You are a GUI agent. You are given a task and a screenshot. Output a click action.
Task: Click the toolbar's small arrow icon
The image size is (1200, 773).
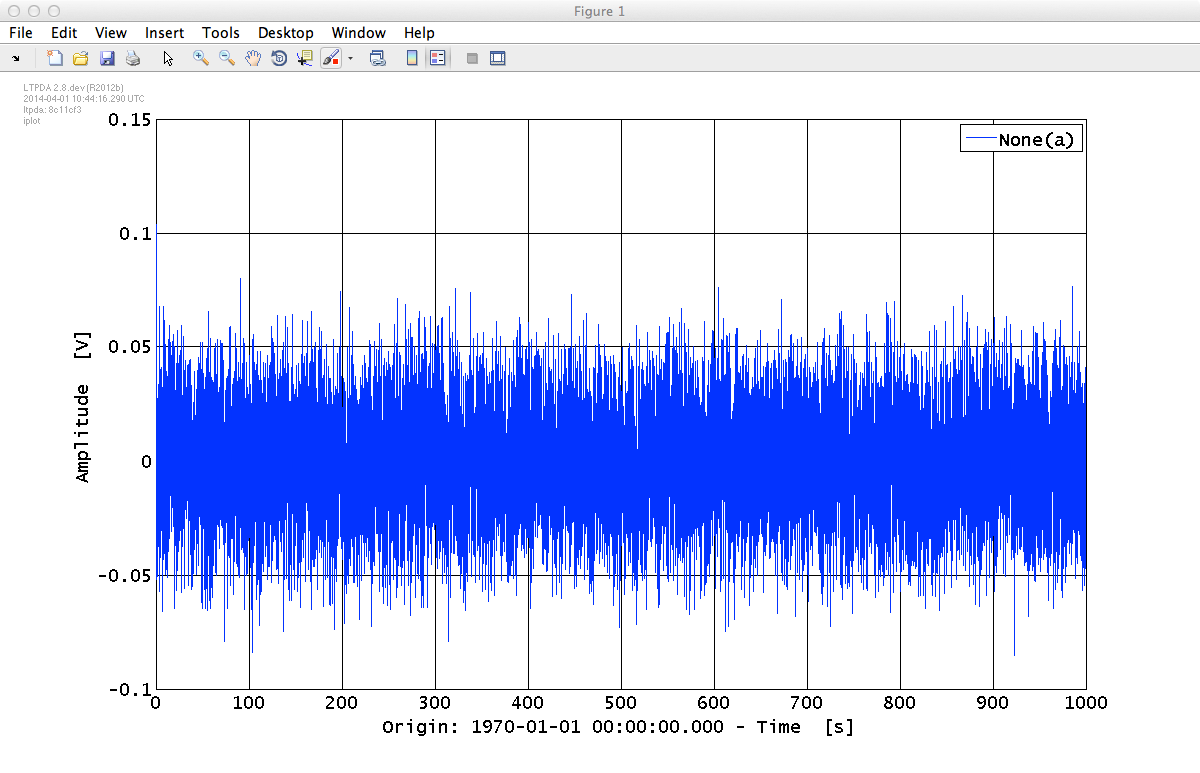click(16, 59)
